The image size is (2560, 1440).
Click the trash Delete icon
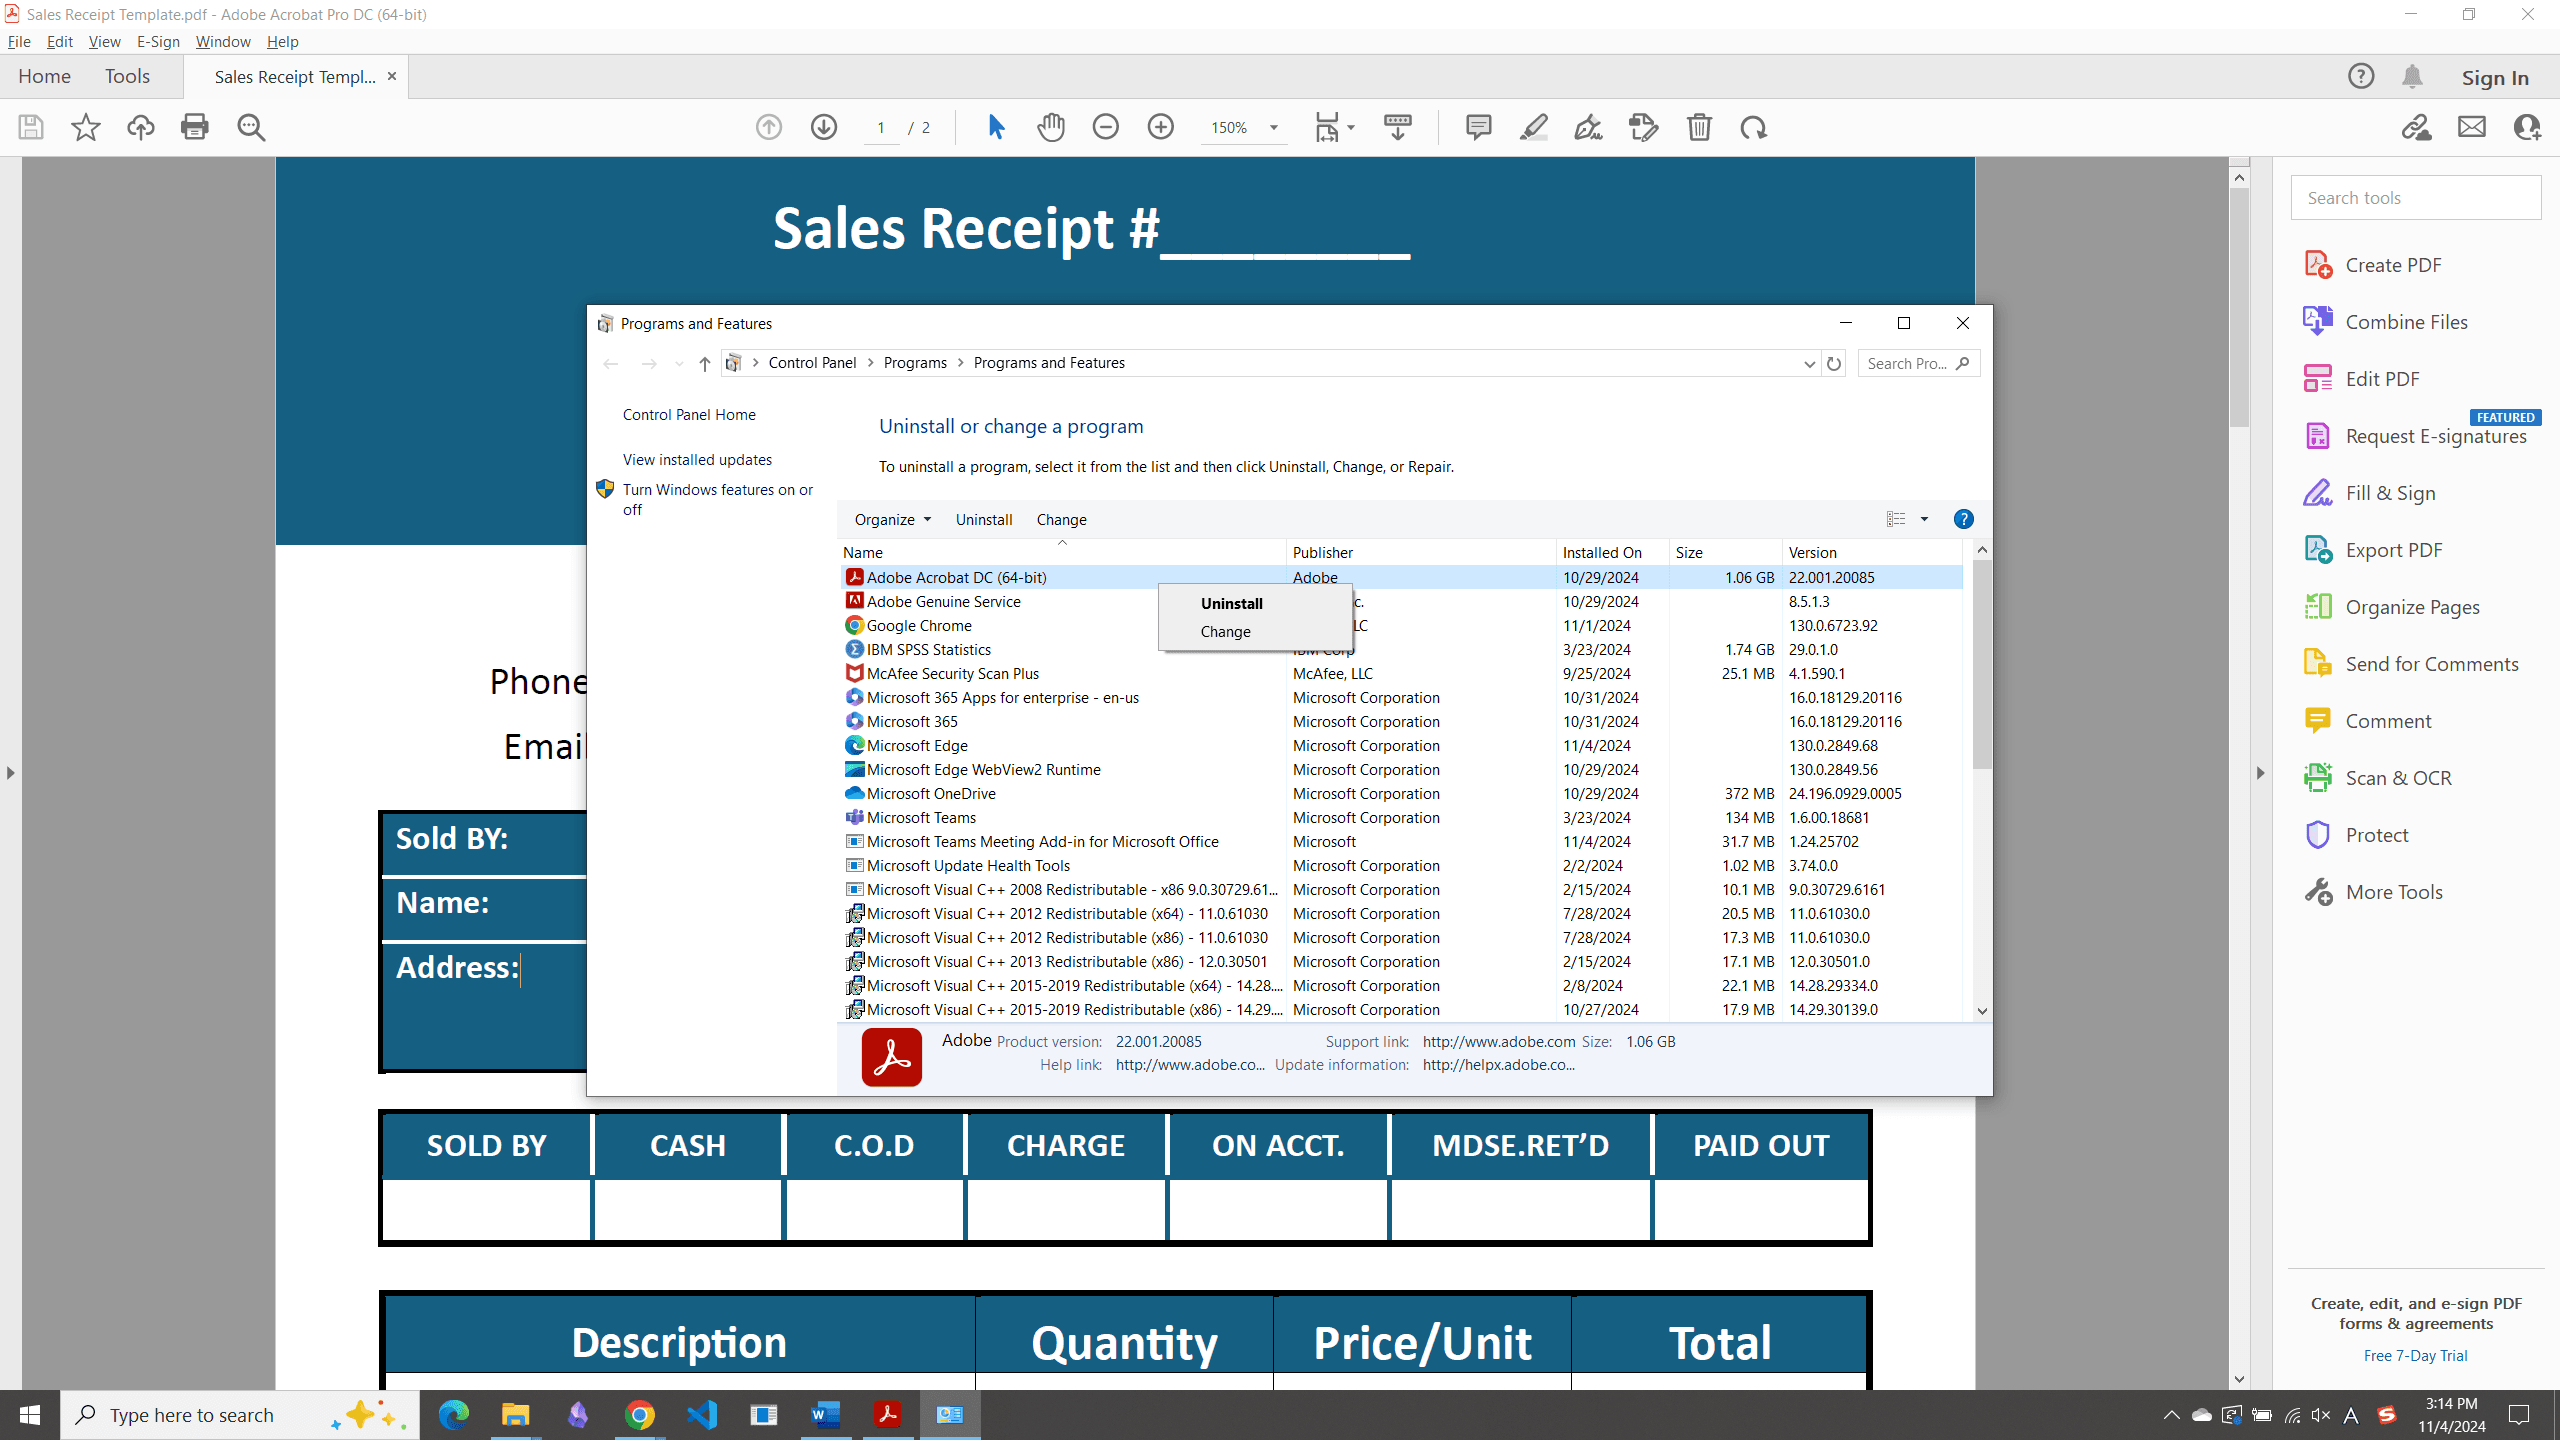pyautogui.click(x=1699, y=127)
